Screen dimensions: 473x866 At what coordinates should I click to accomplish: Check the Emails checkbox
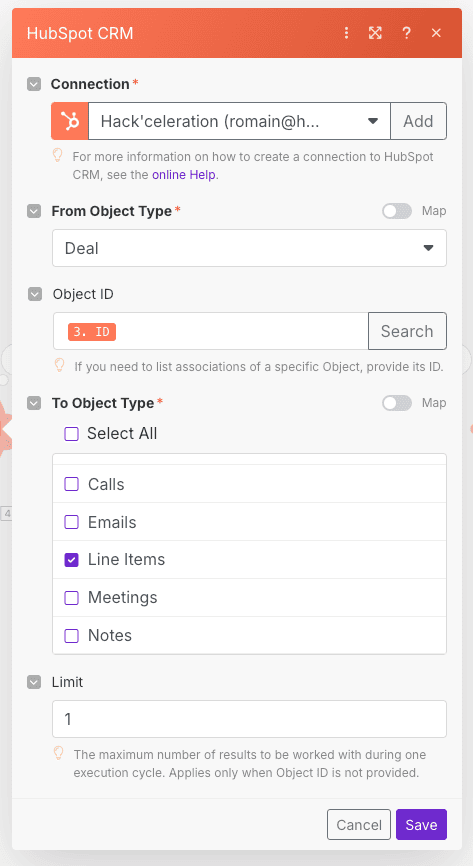[x=72, y=522]
